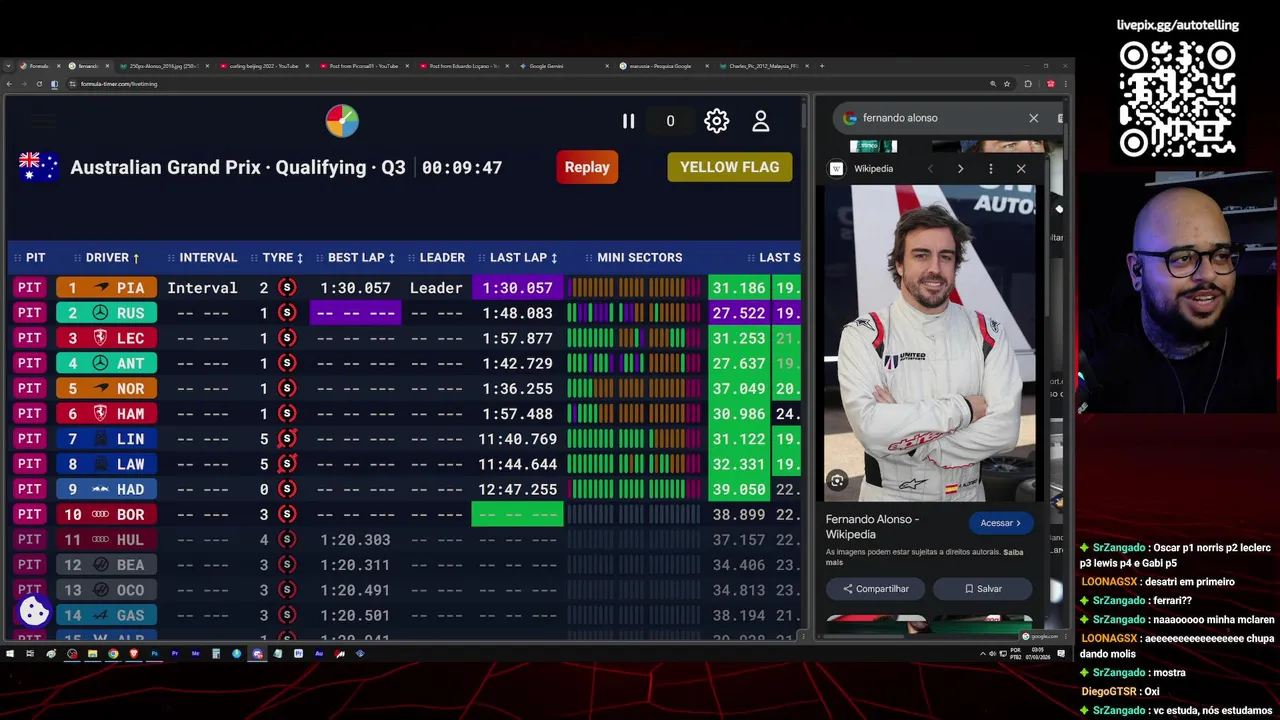This screenshot has width=1280, height=720.
Task: Open a new browser tab
Action: click(822, 66)
